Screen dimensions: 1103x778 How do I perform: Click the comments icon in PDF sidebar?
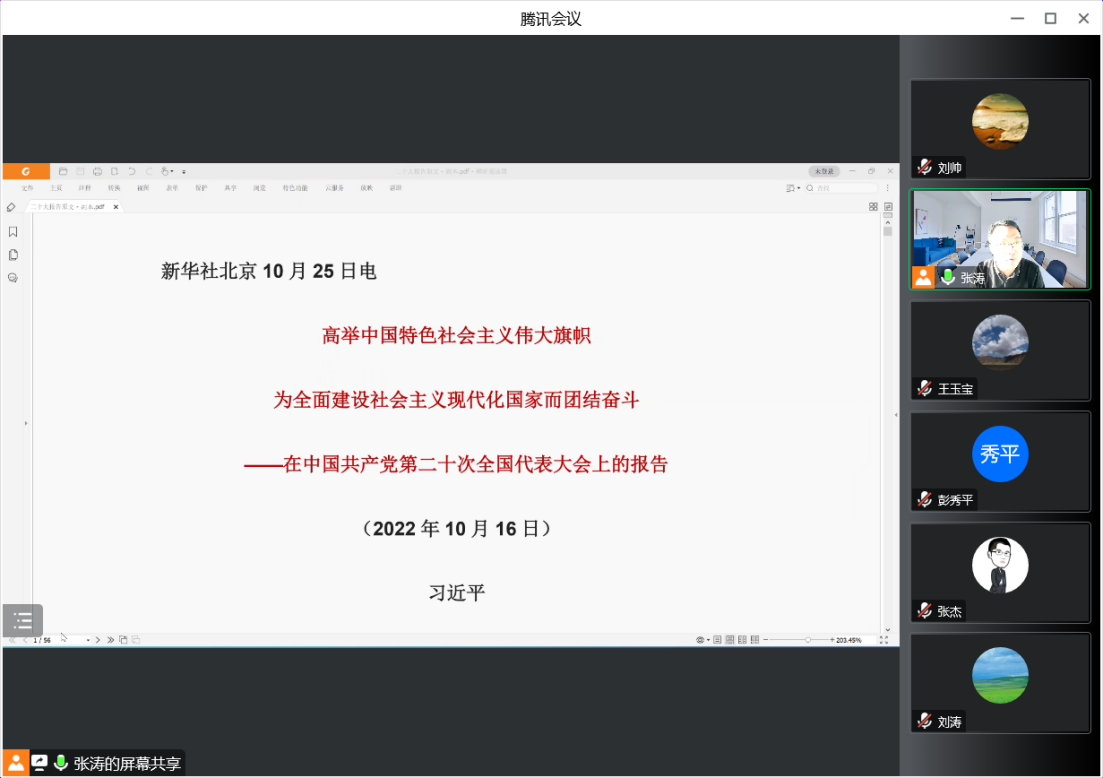(13, 278)
